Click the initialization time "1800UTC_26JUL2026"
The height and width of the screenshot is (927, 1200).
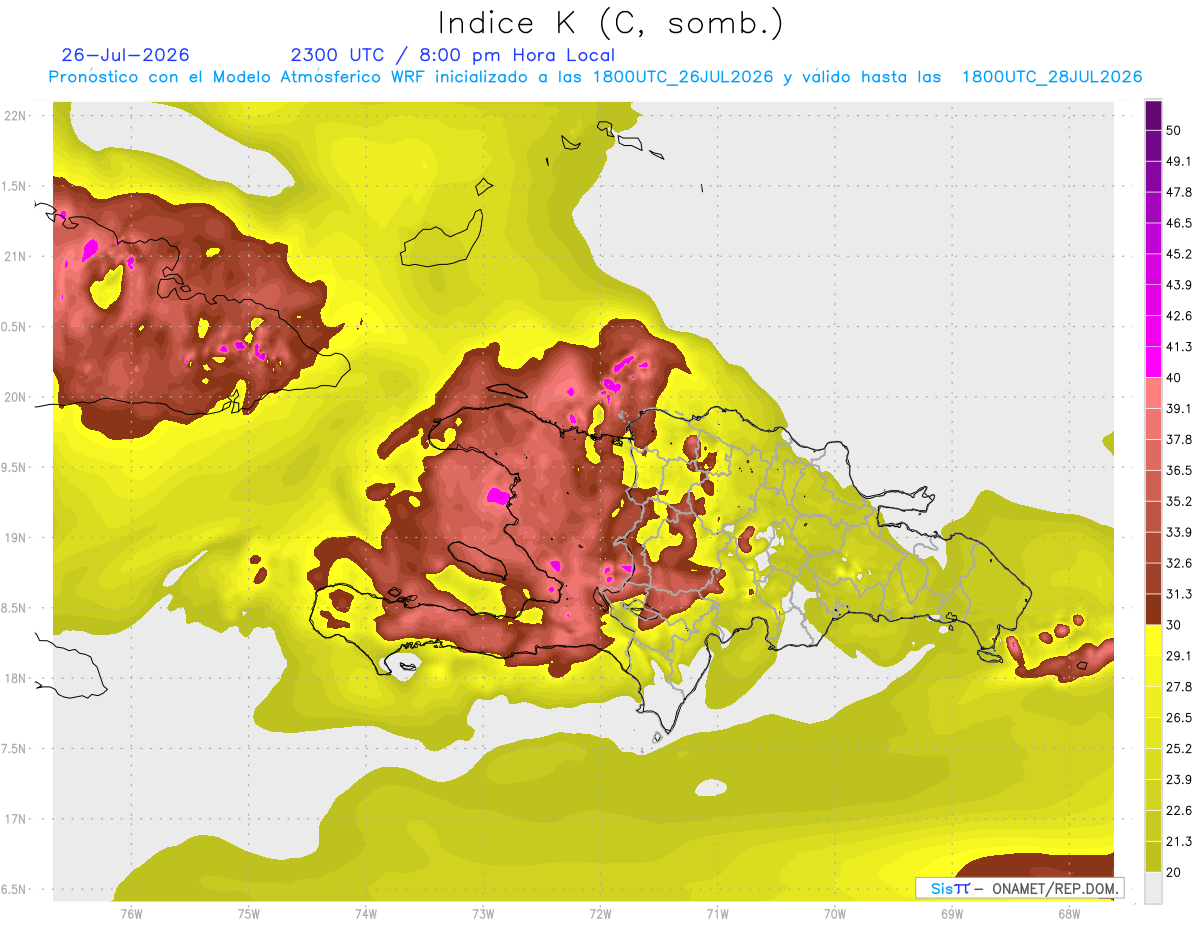(x=683, y=77)
